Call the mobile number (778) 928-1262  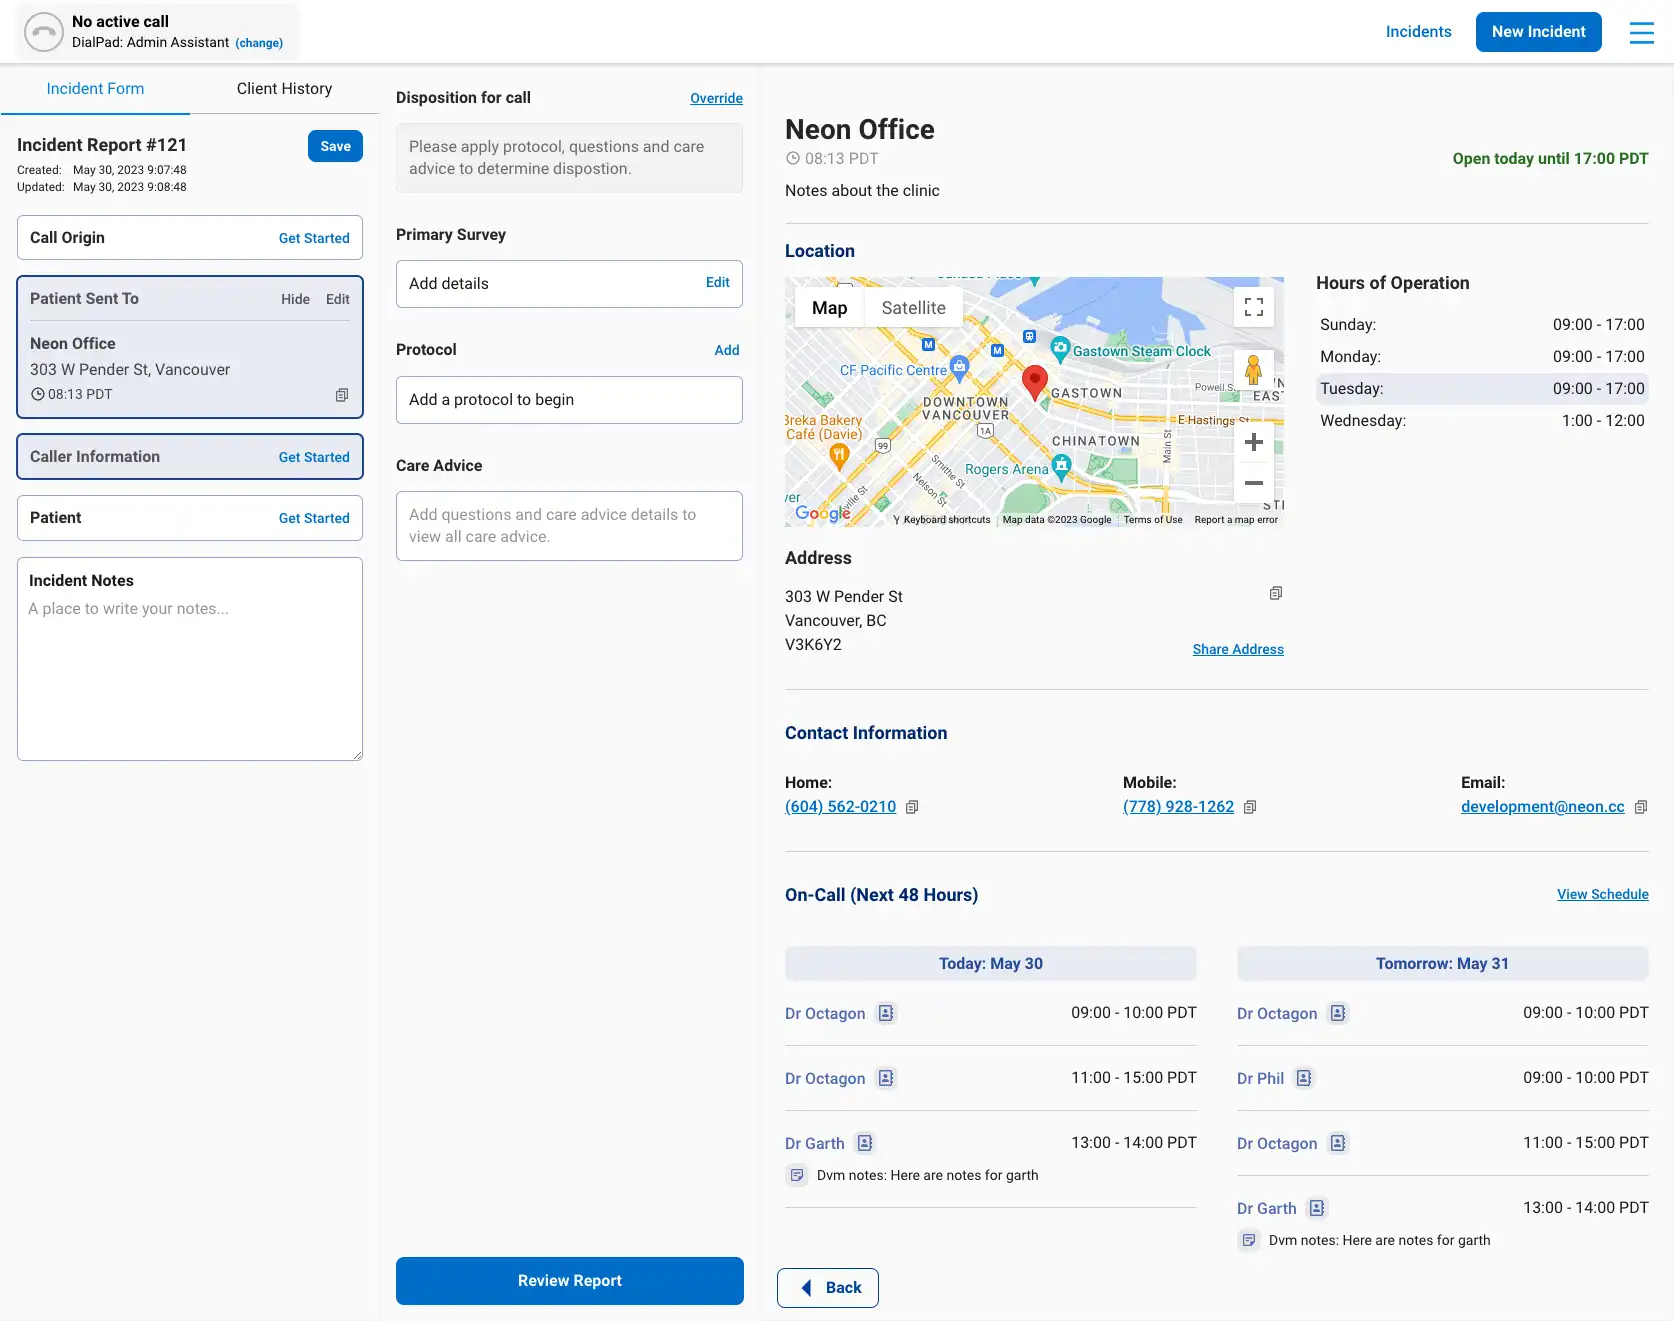[x=1178, y=807]
